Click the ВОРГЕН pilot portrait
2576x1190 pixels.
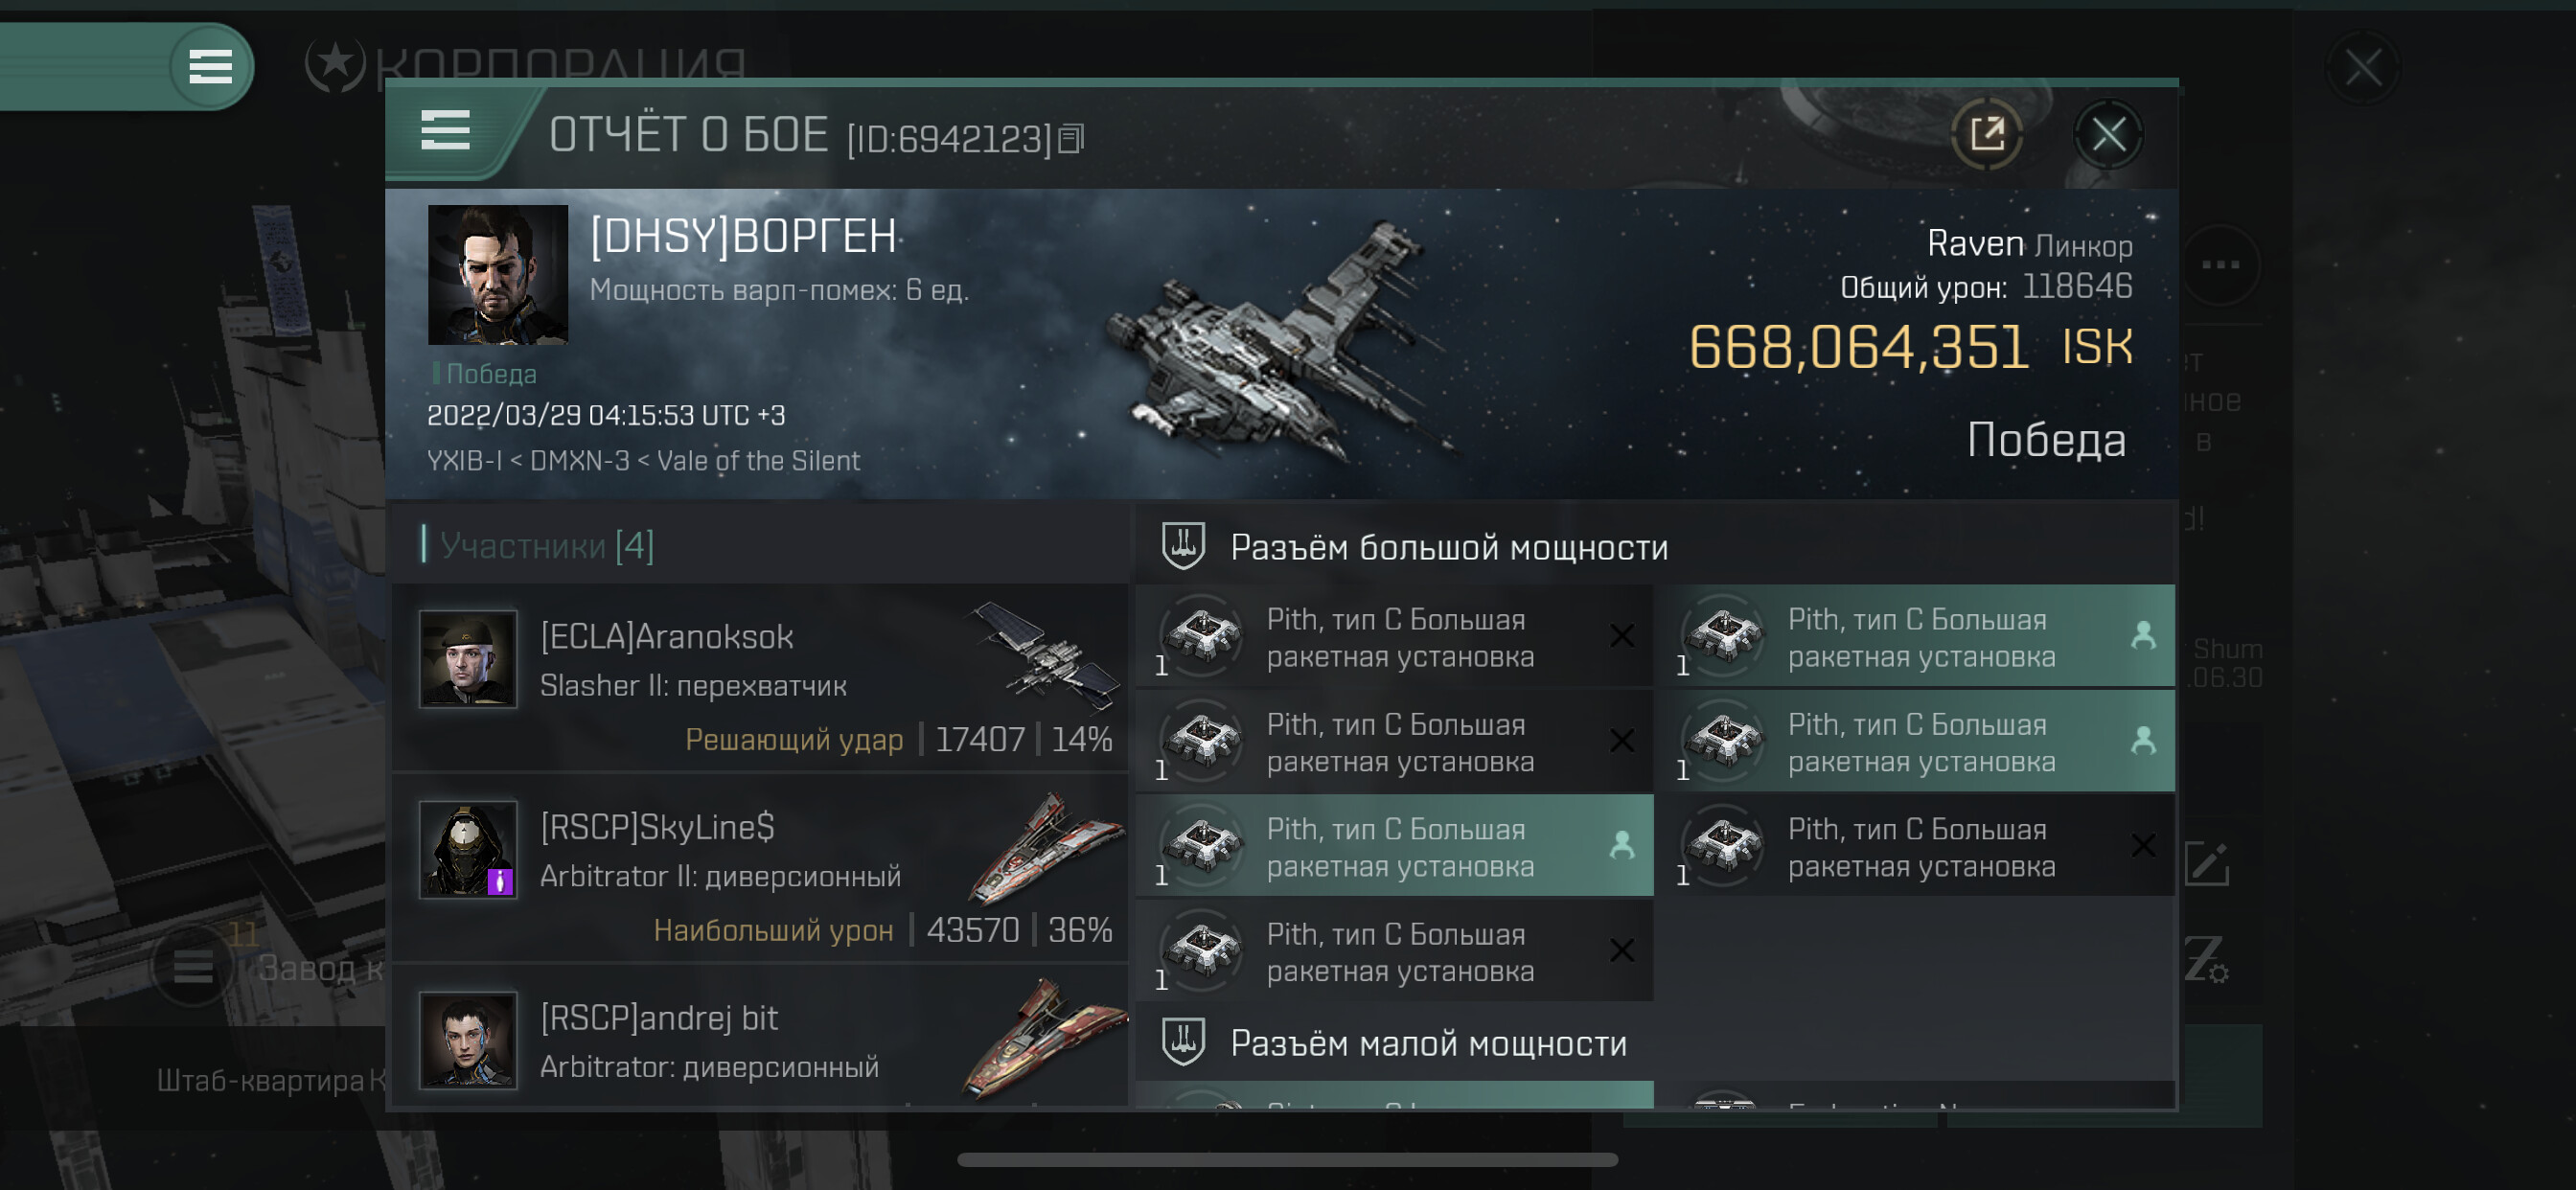tap(498, 275)
